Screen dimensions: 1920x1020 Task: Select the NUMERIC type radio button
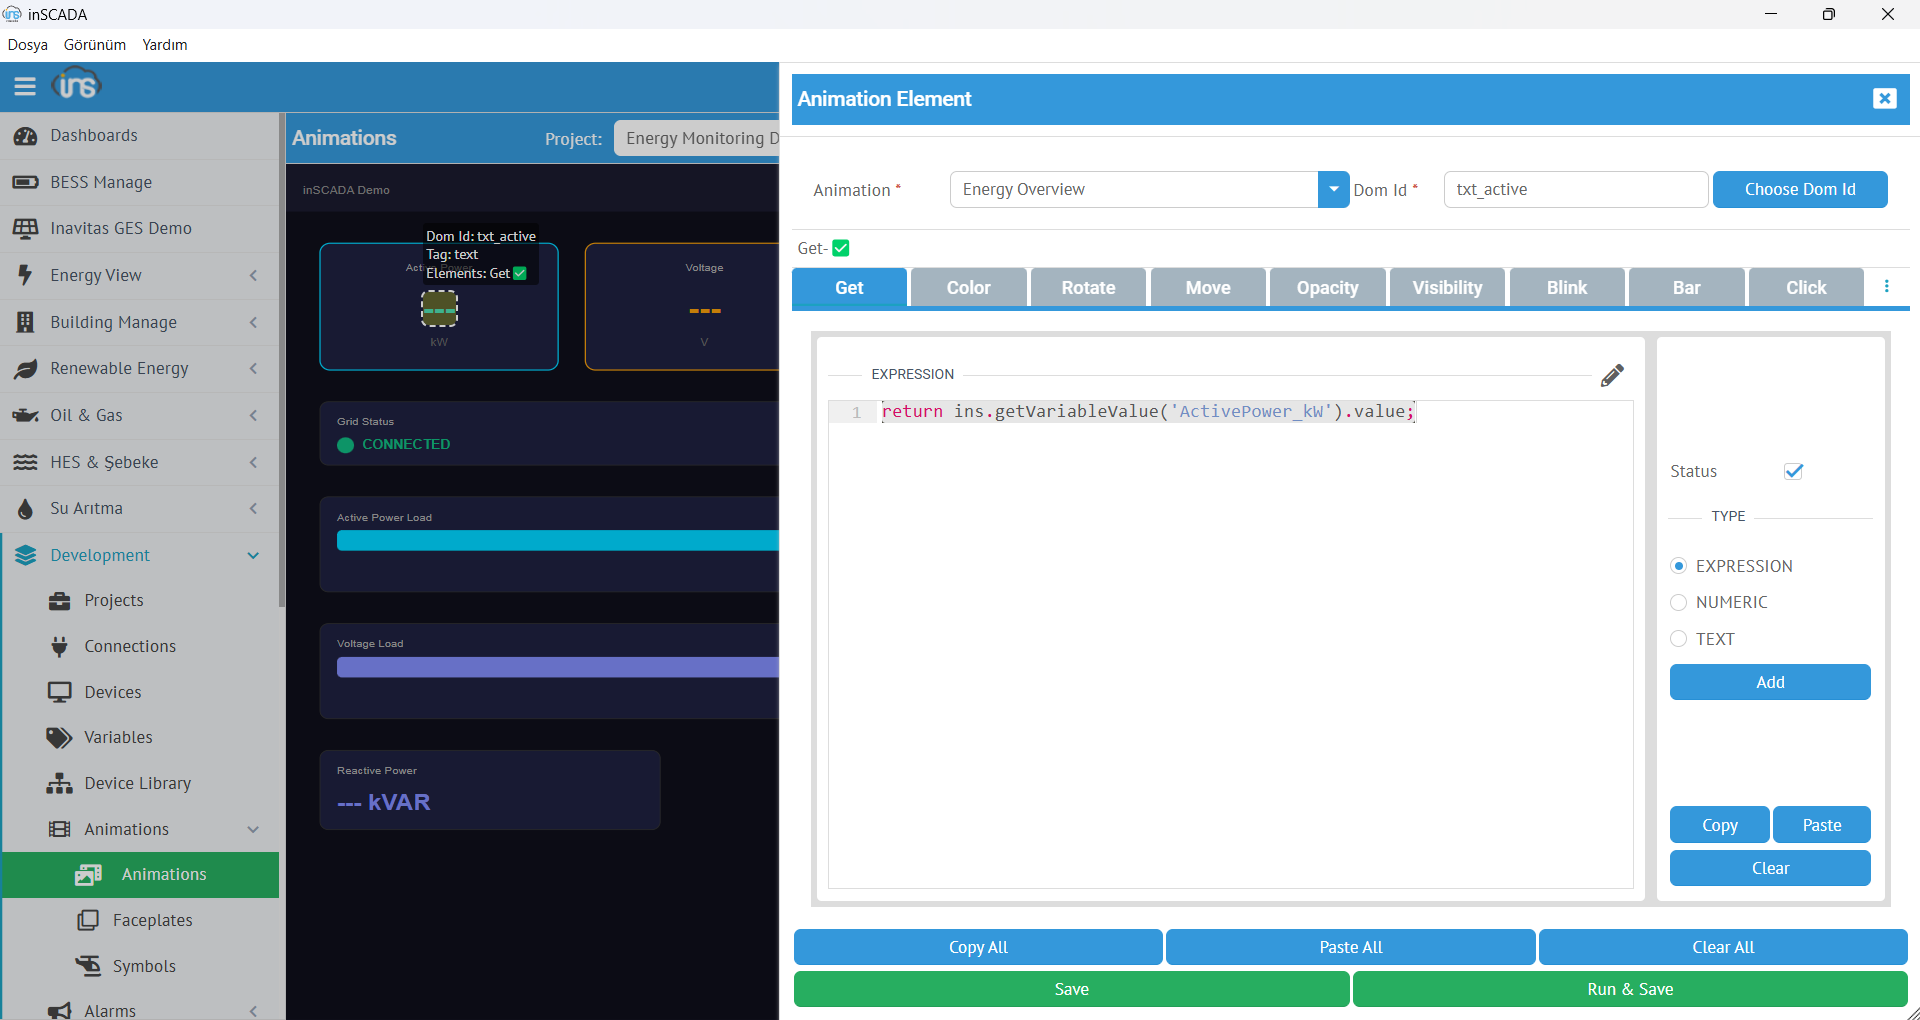click(1679, 602)
